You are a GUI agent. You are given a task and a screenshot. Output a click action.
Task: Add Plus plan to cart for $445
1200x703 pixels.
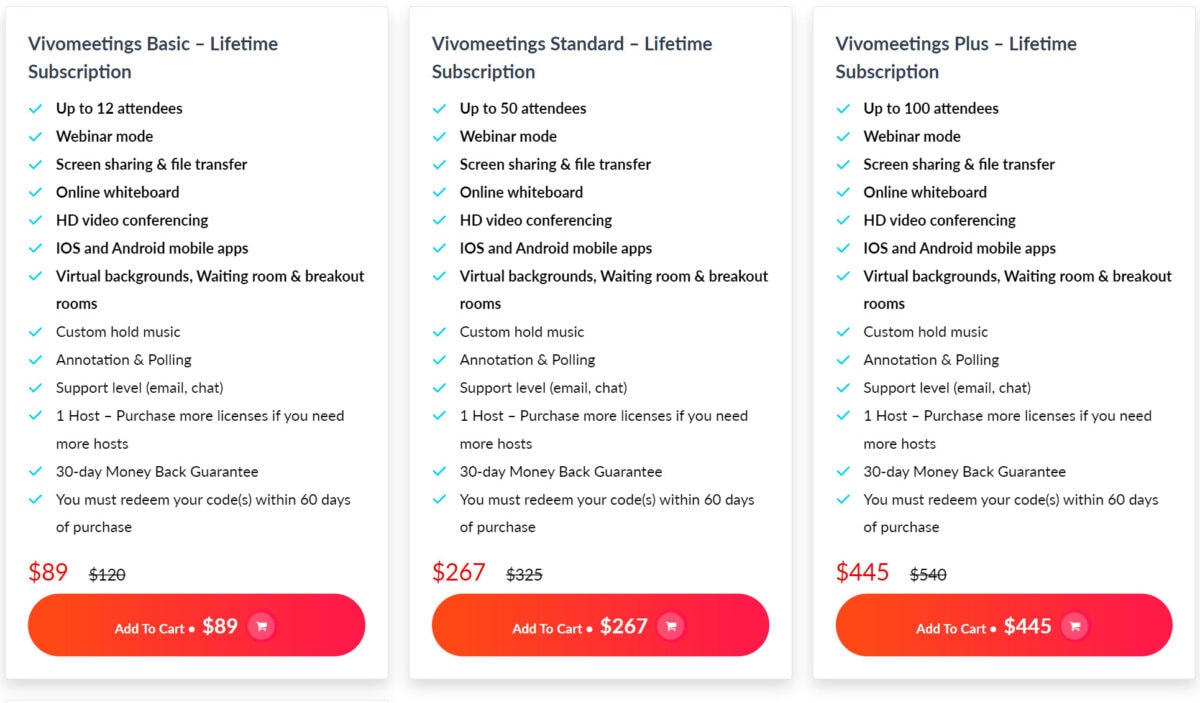click(1004, 625)
